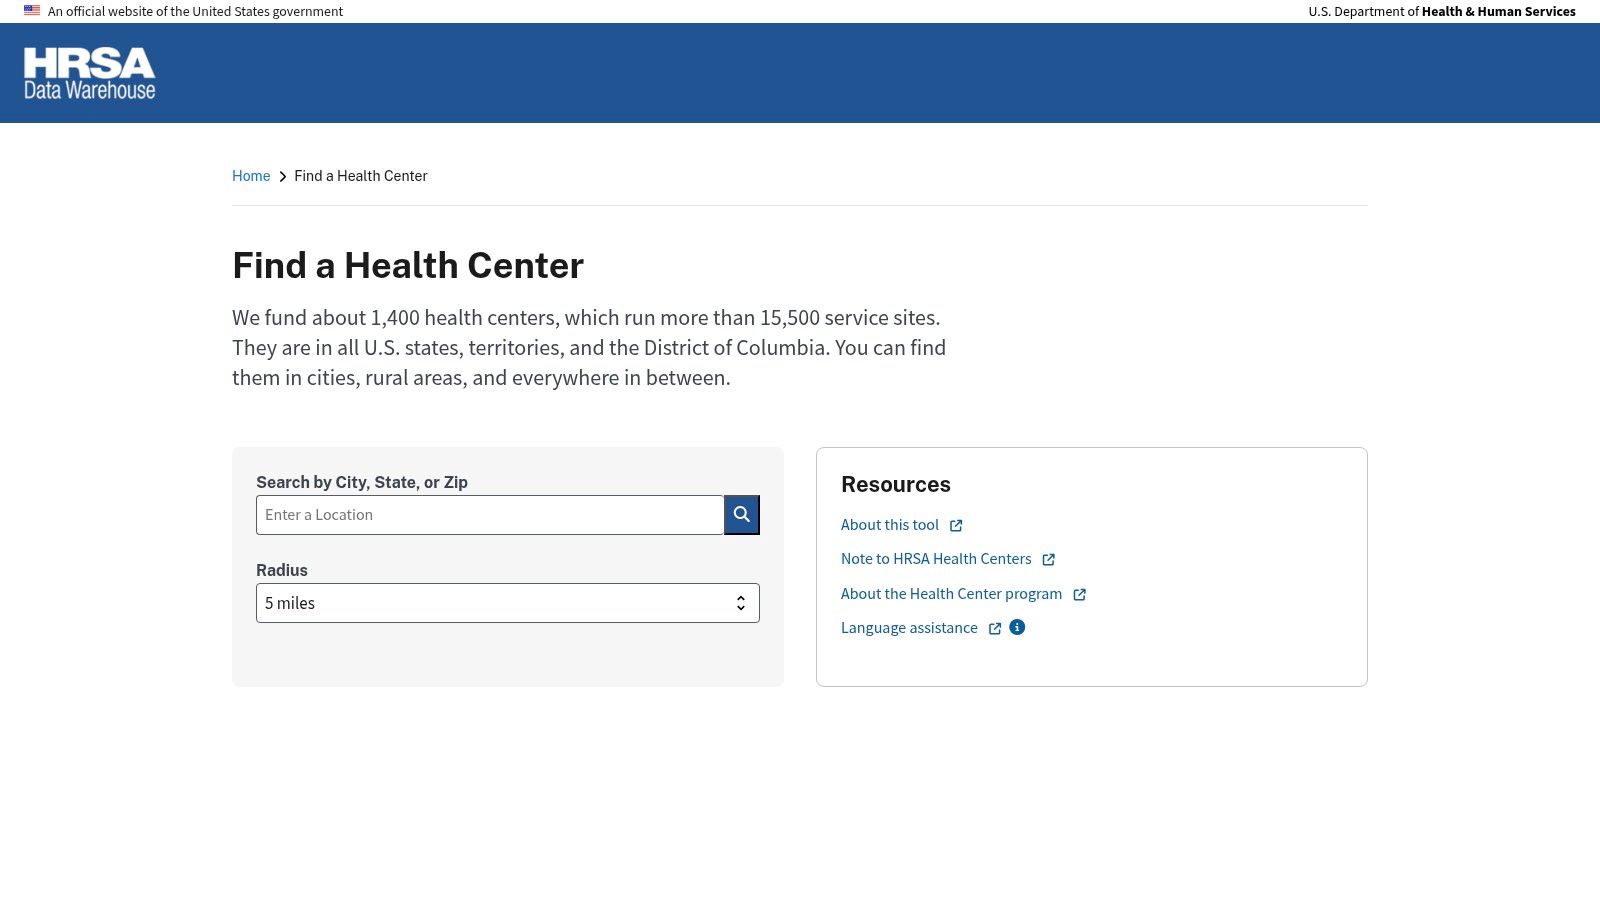Open the About this tool link

pyautogui.click(x=890, y=525)
